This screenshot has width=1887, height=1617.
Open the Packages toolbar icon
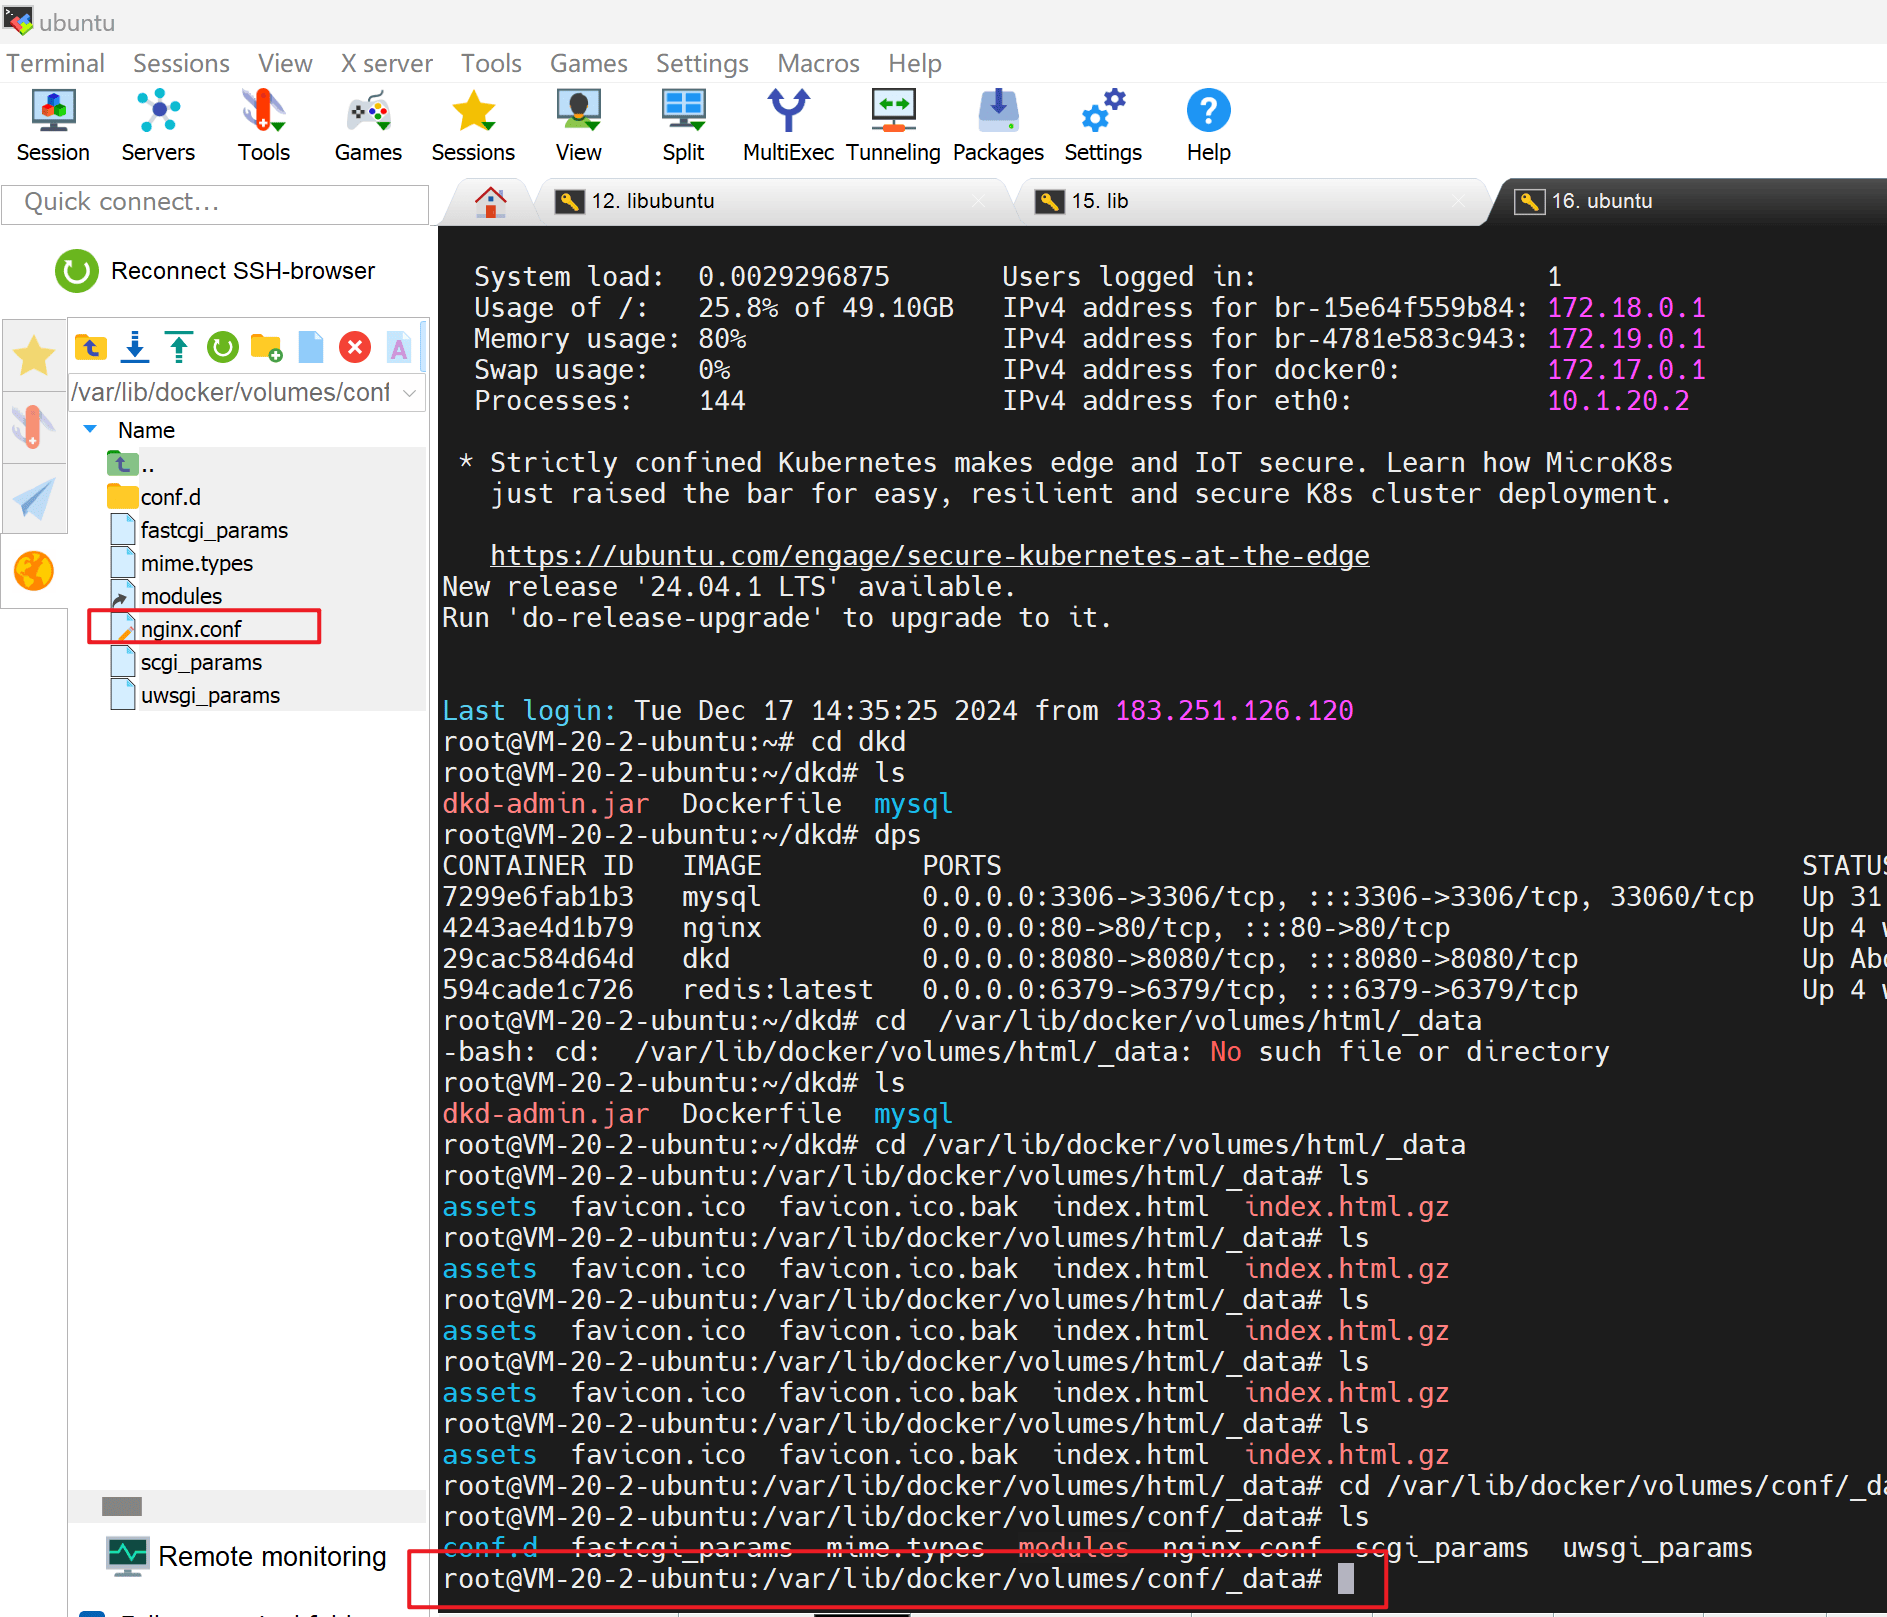coord(998,125)
